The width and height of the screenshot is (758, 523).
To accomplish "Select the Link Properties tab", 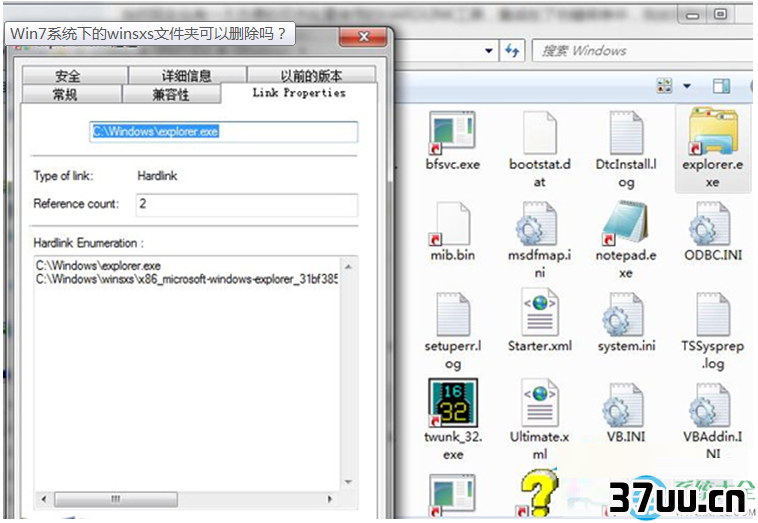I will click(x=299, y=93).
